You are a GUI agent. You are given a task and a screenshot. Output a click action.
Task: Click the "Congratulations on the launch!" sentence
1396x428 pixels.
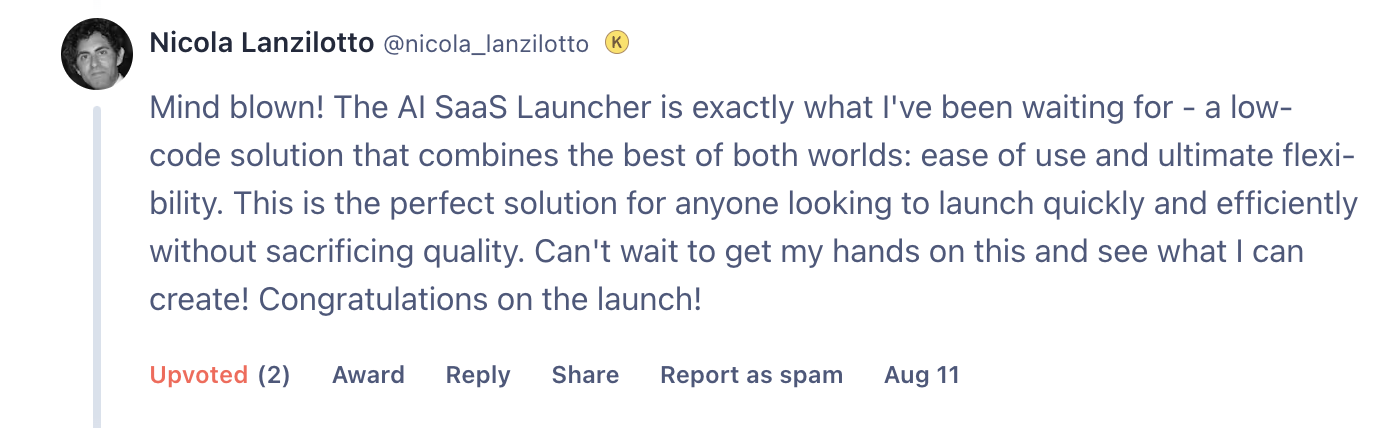(468, 299)
